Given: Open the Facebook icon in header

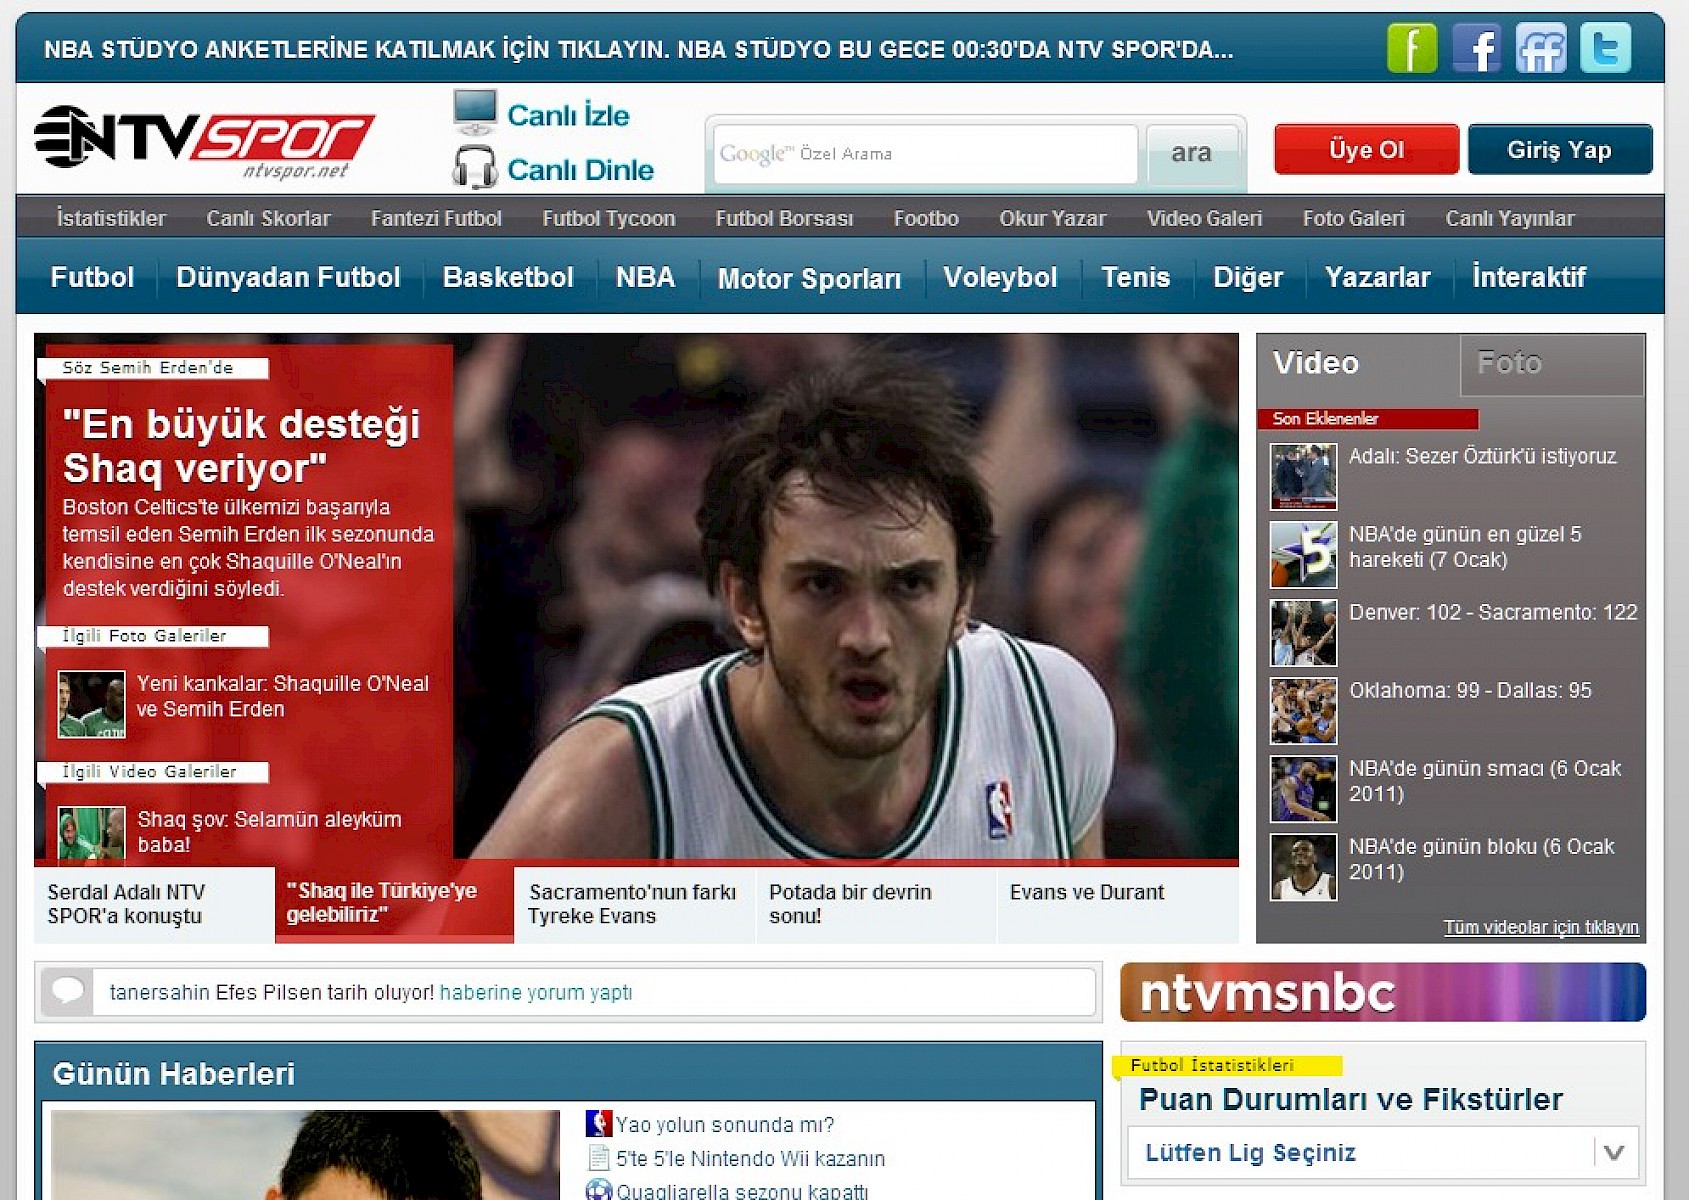Looking at the screenshot, I should click(1476, 48).
